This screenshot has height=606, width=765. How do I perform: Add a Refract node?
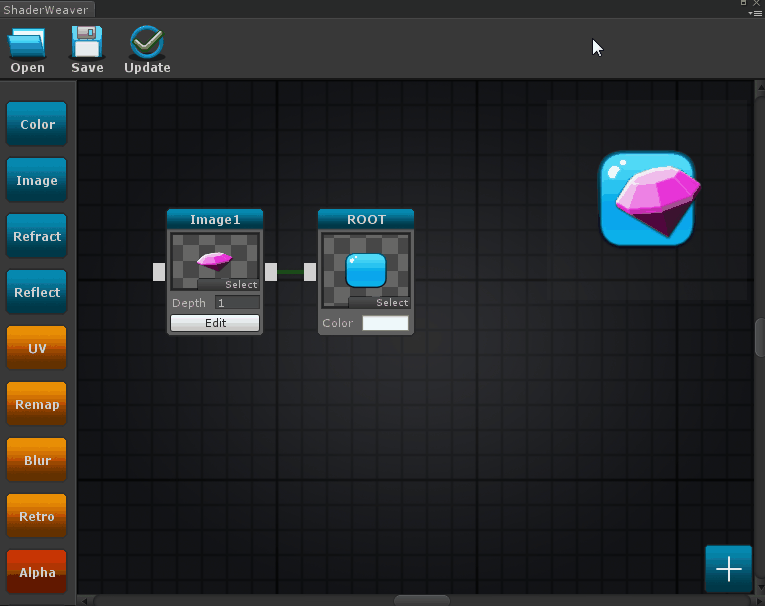coord(37,236)
